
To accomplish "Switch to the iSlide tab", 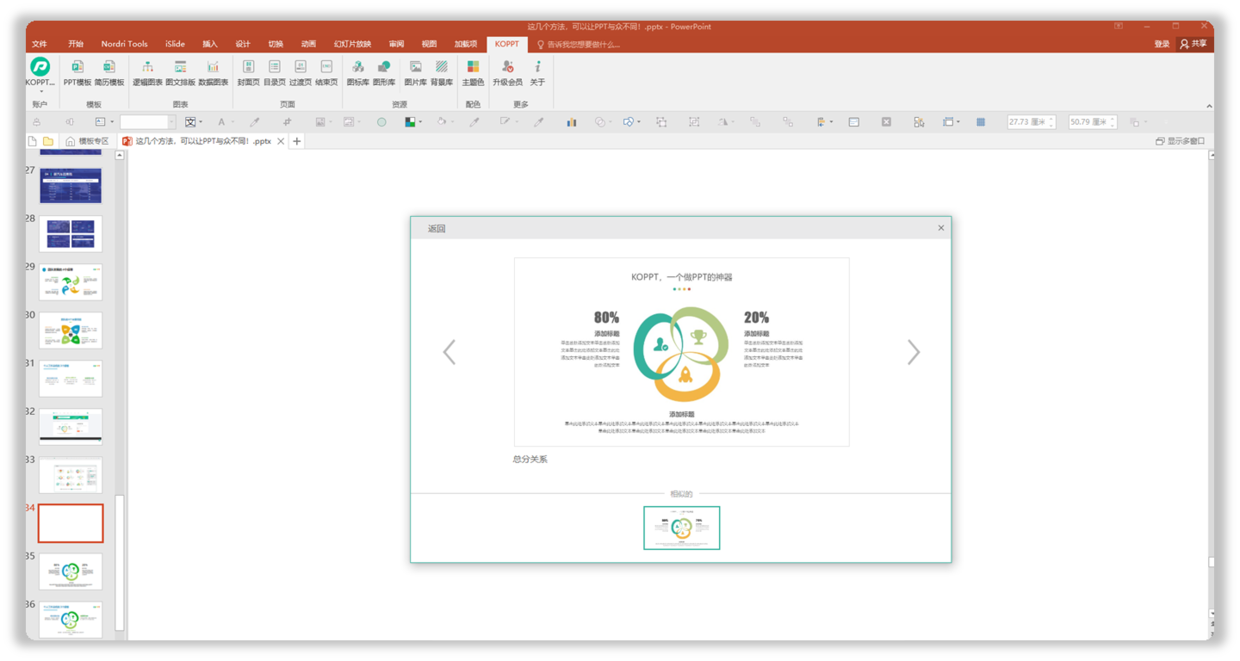I will point(175,44).
